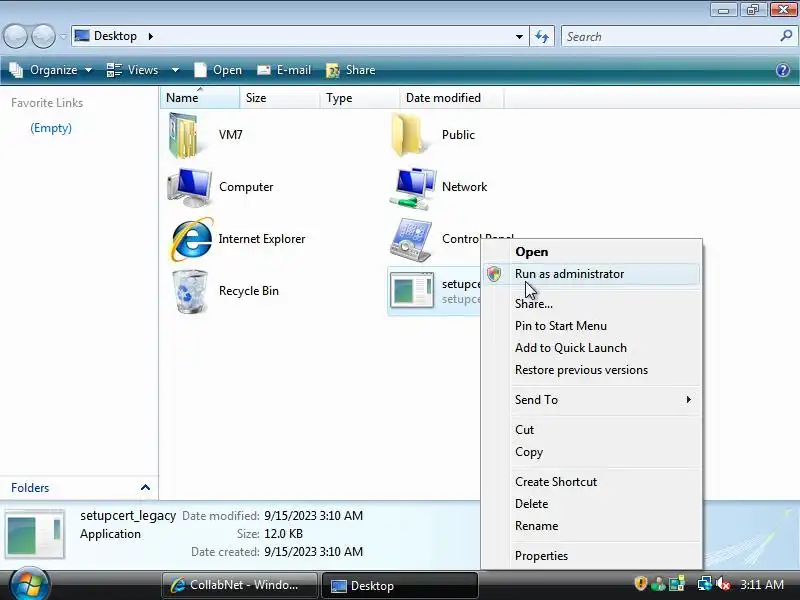Switch to CollabNet taskbar window
Screen dimensions: 800x600
(x=239, y=585)
